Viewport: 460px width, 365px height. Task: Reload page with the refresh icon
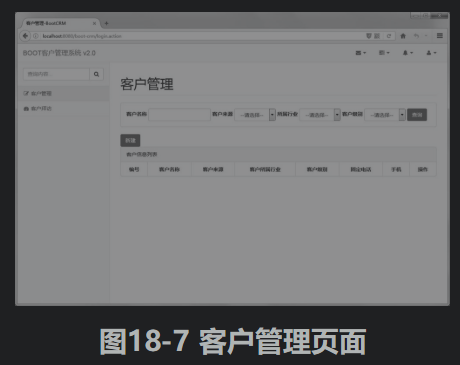coord(389,36)
